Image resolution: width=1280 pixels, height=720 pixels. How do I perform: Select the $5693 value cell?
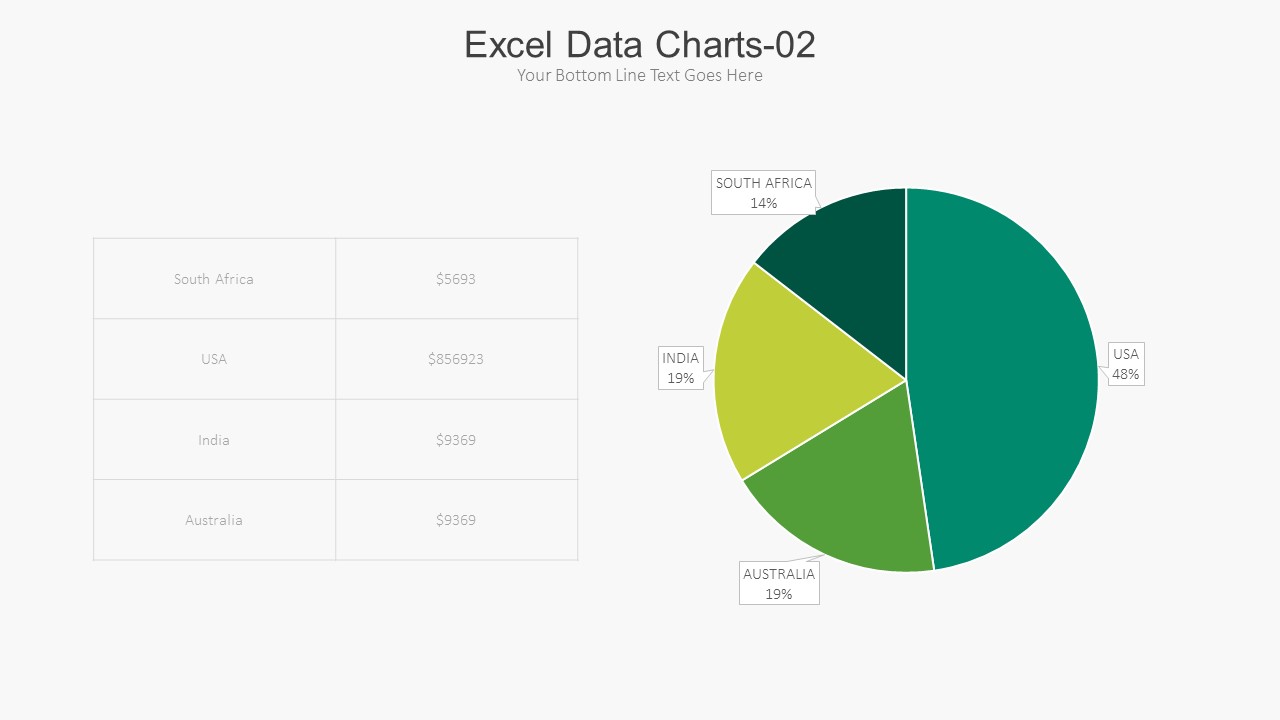pyautogui.click(x=456, y=279)
